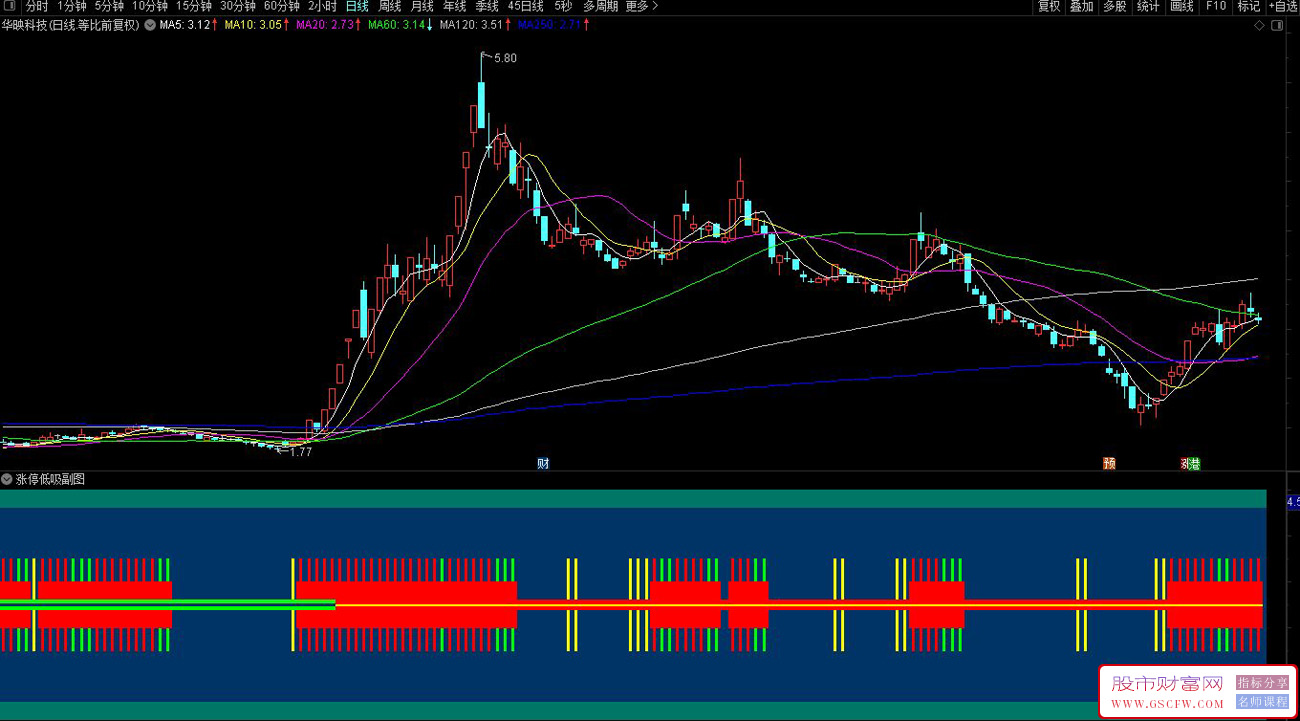Switch to 年线 yearly chart

pos(454,6)
